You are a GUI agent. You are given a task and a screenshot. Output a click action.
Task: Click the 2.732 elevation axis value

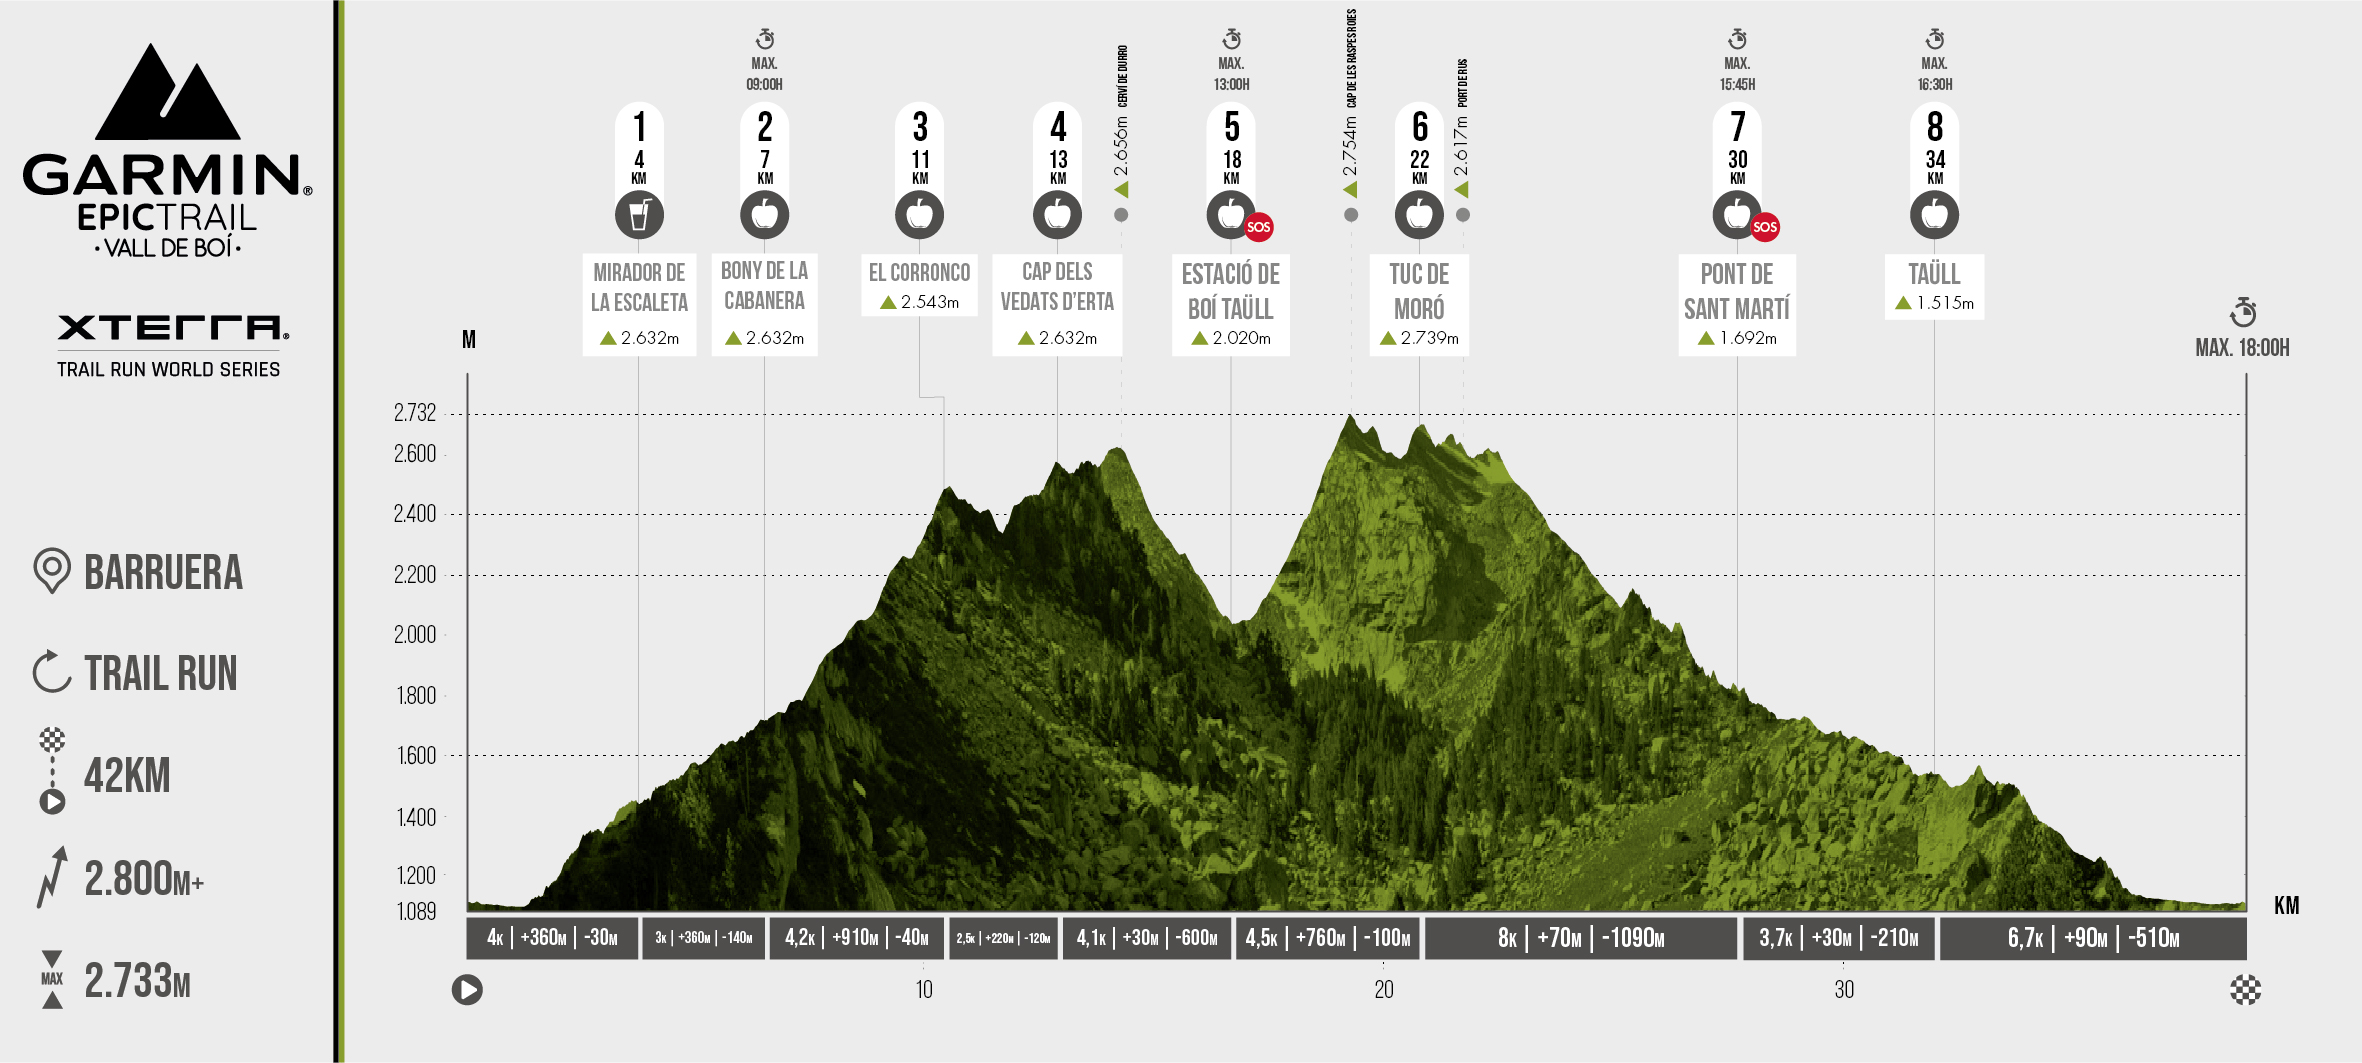tap(415, 412)
